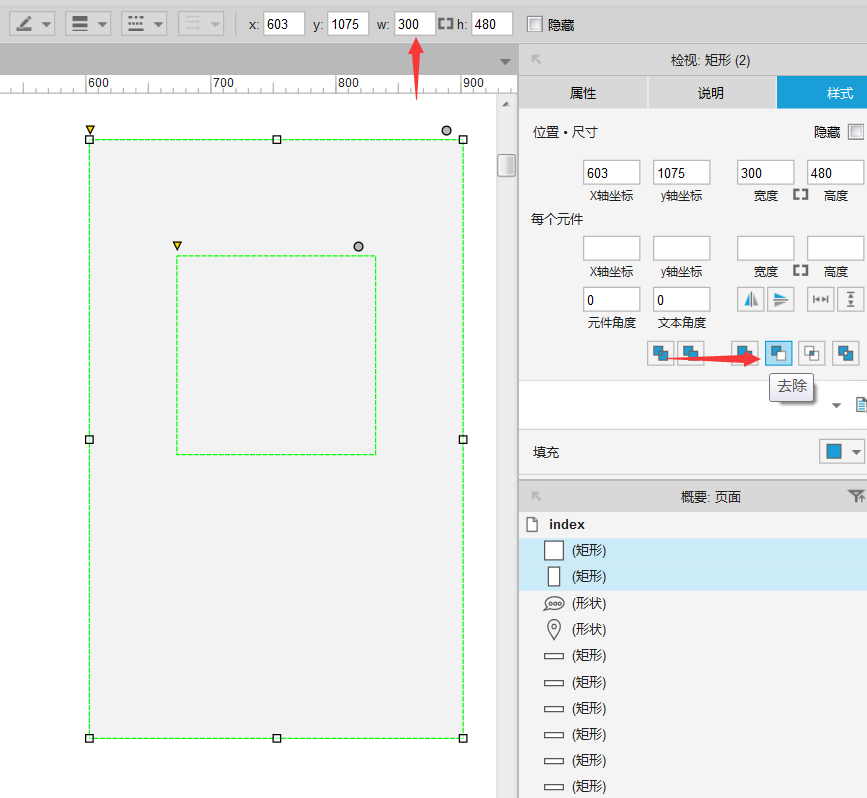This screenshot has height=798, width=867.
Task: Open the widget style selector dropdown
Action: click(837, 405)
